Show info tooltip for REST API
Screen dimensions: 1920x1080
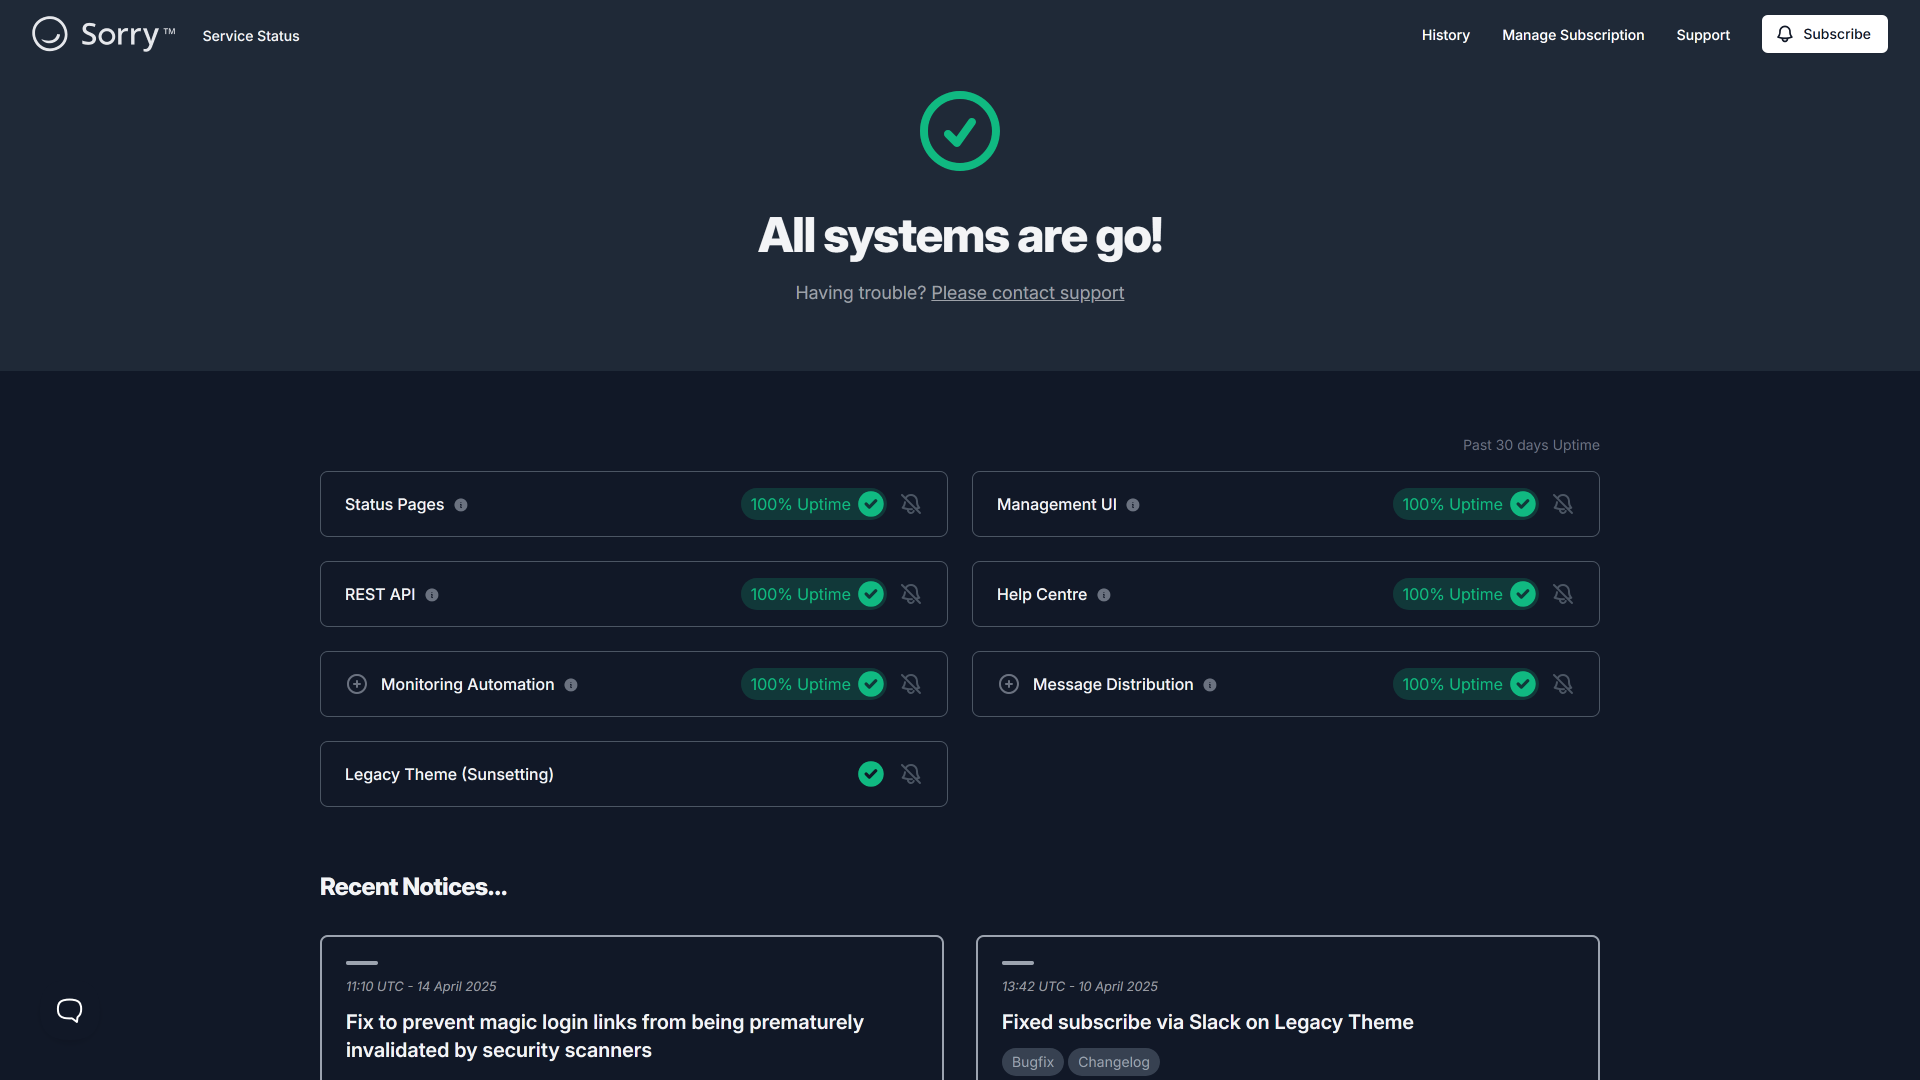[432, 595]
